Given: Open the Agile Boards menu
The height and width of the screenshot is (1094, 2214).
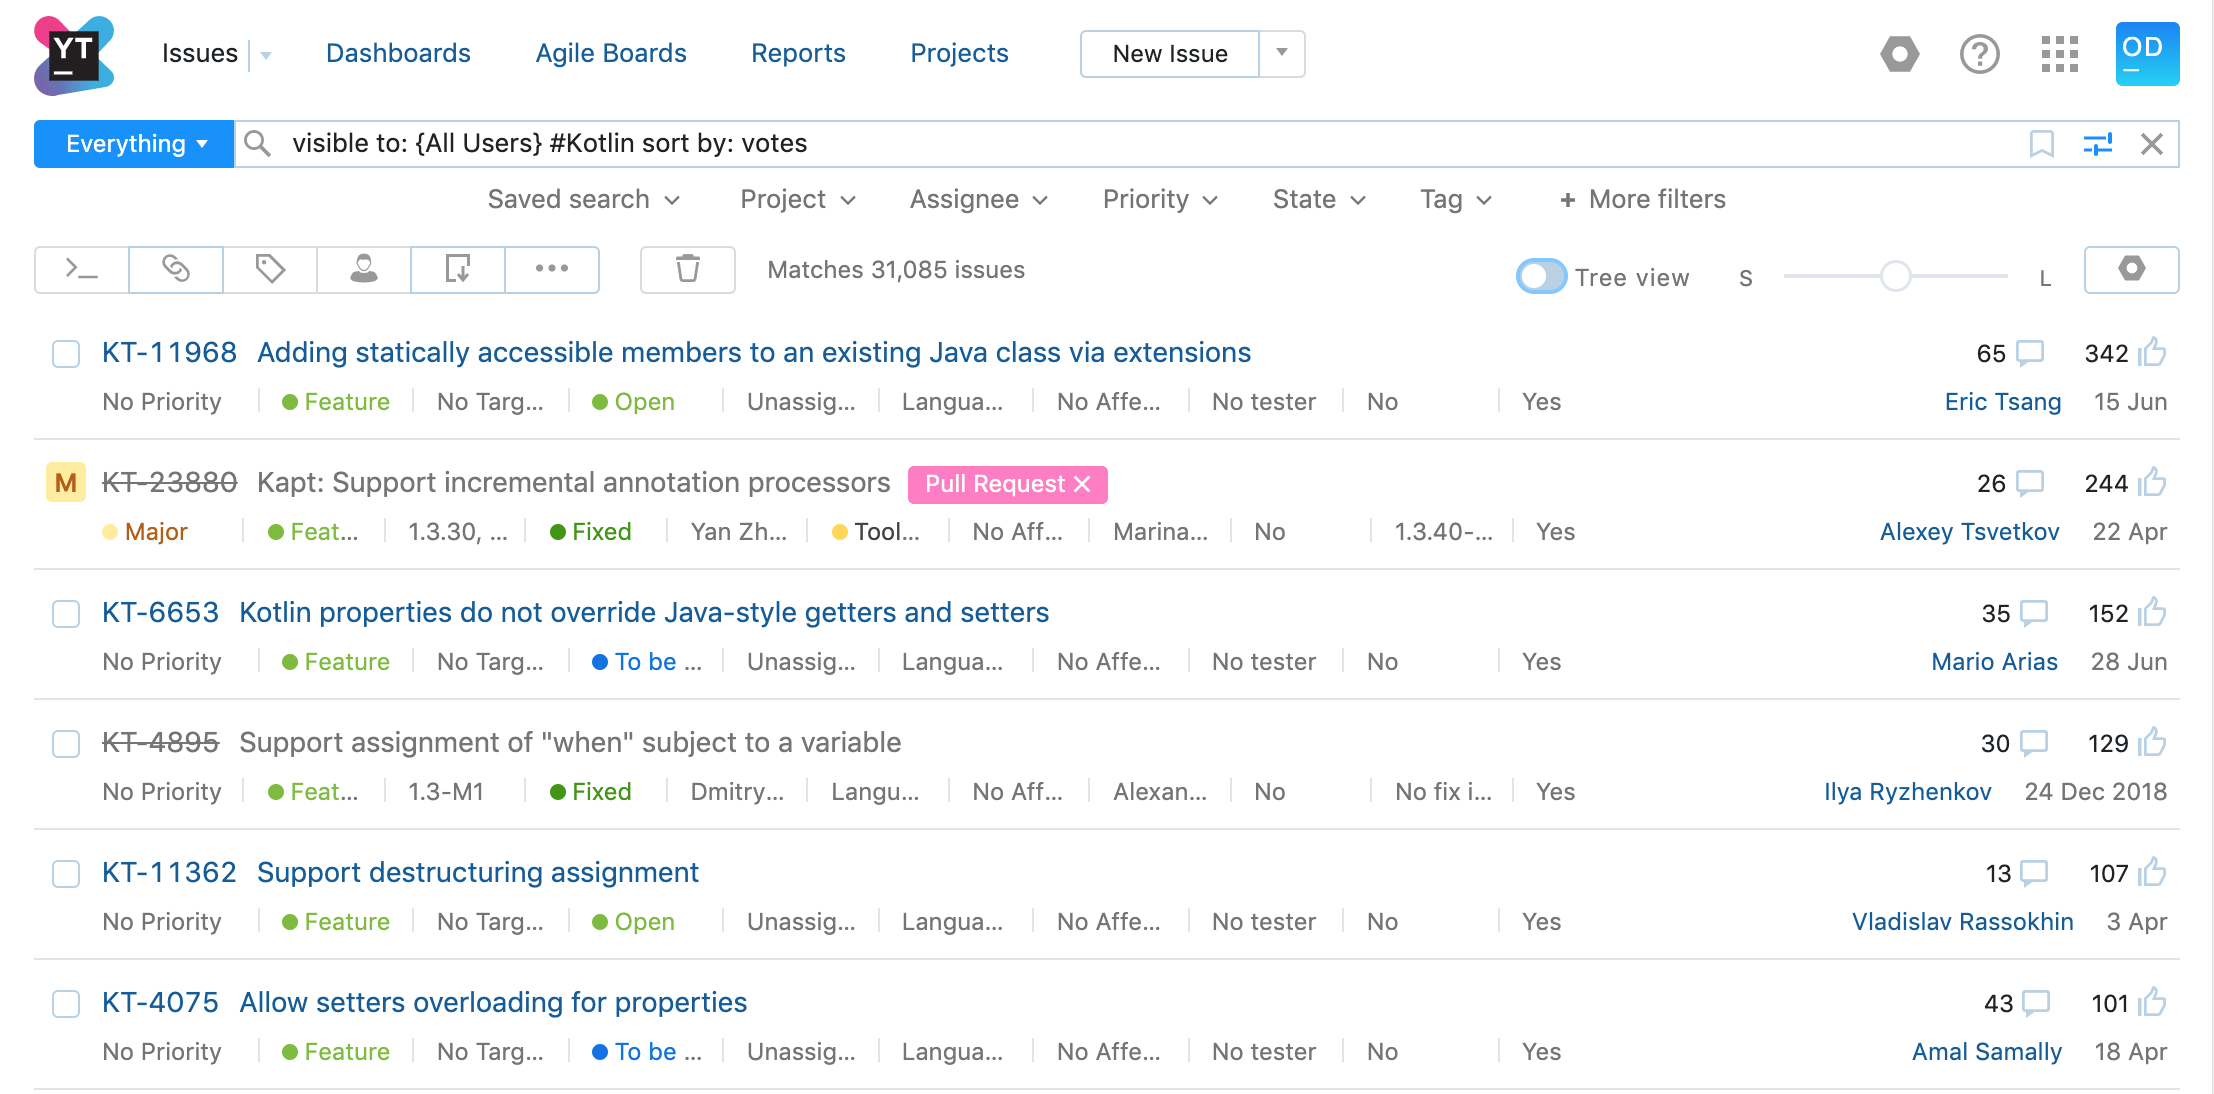Looking at the screenshot, I should click(x=610, y=52).
